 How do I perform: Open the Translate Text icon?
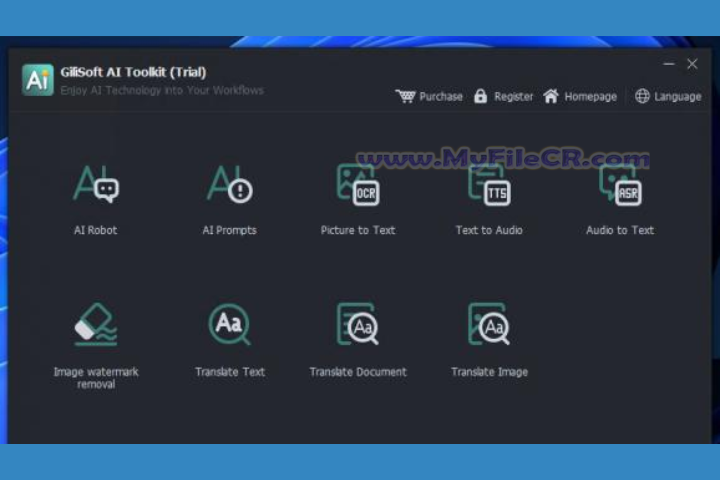tap(230, 324)
